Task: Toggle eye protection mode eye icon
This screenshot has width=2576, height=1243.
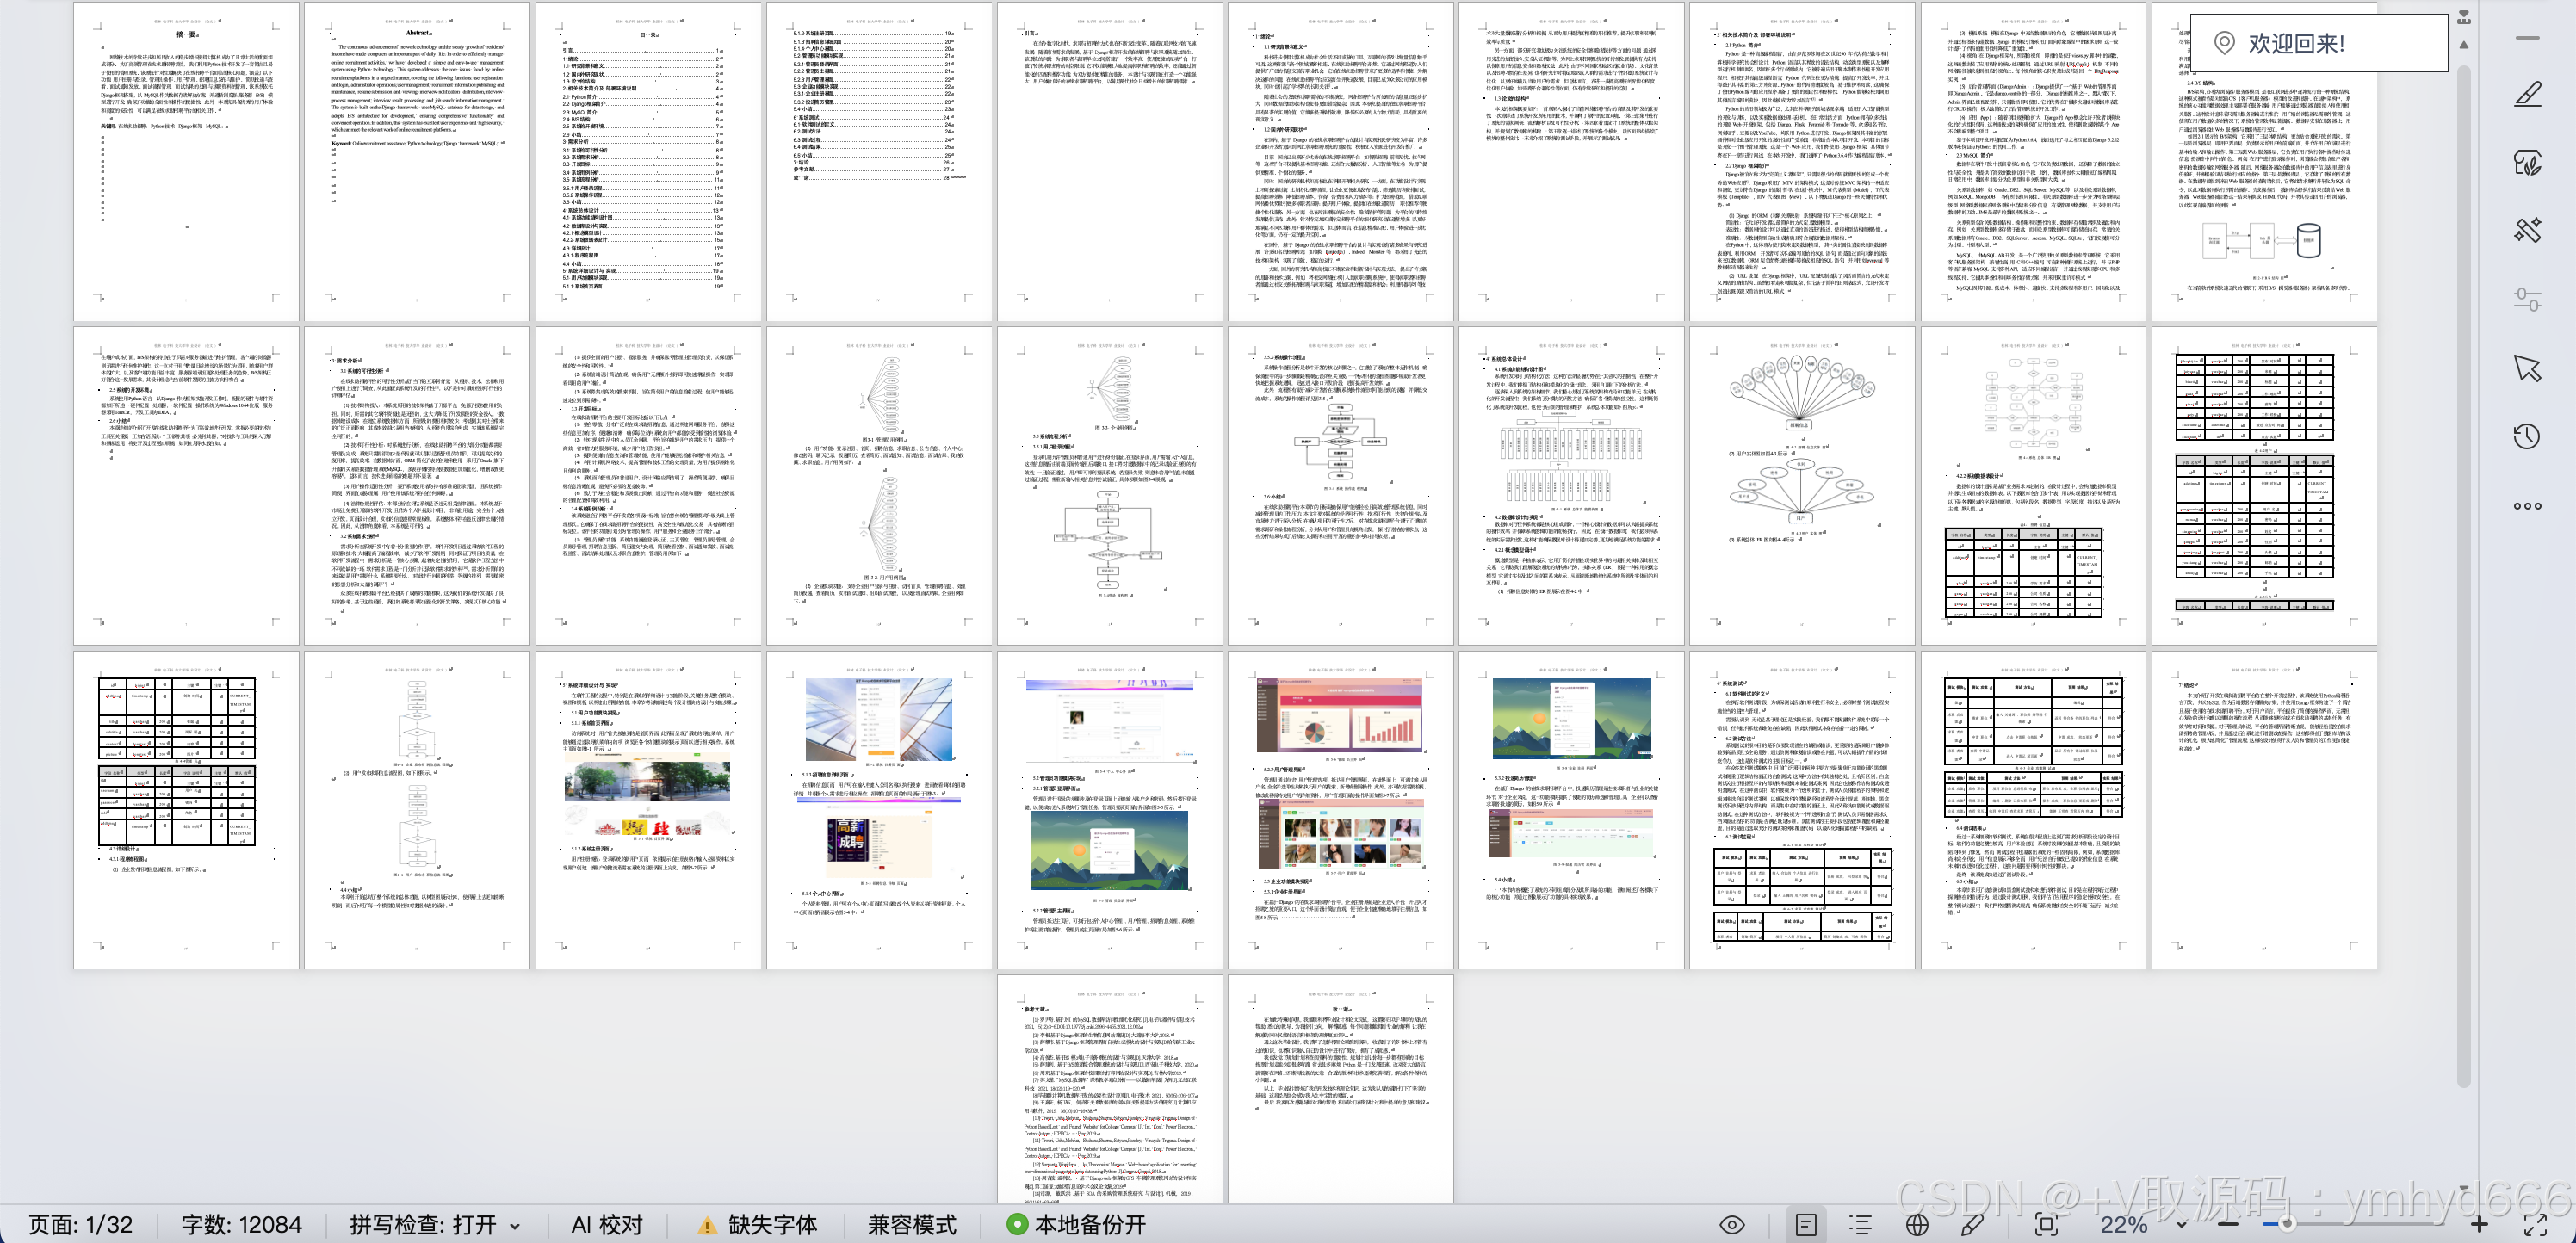Action: (x=1732, y=1224)
